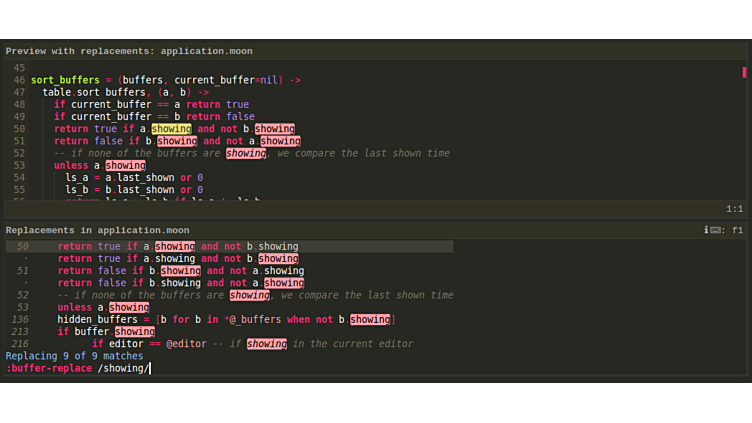Click the keyboard help icon beside f1
This screenshot has width=752, height=423.
[x=716, y=230]
